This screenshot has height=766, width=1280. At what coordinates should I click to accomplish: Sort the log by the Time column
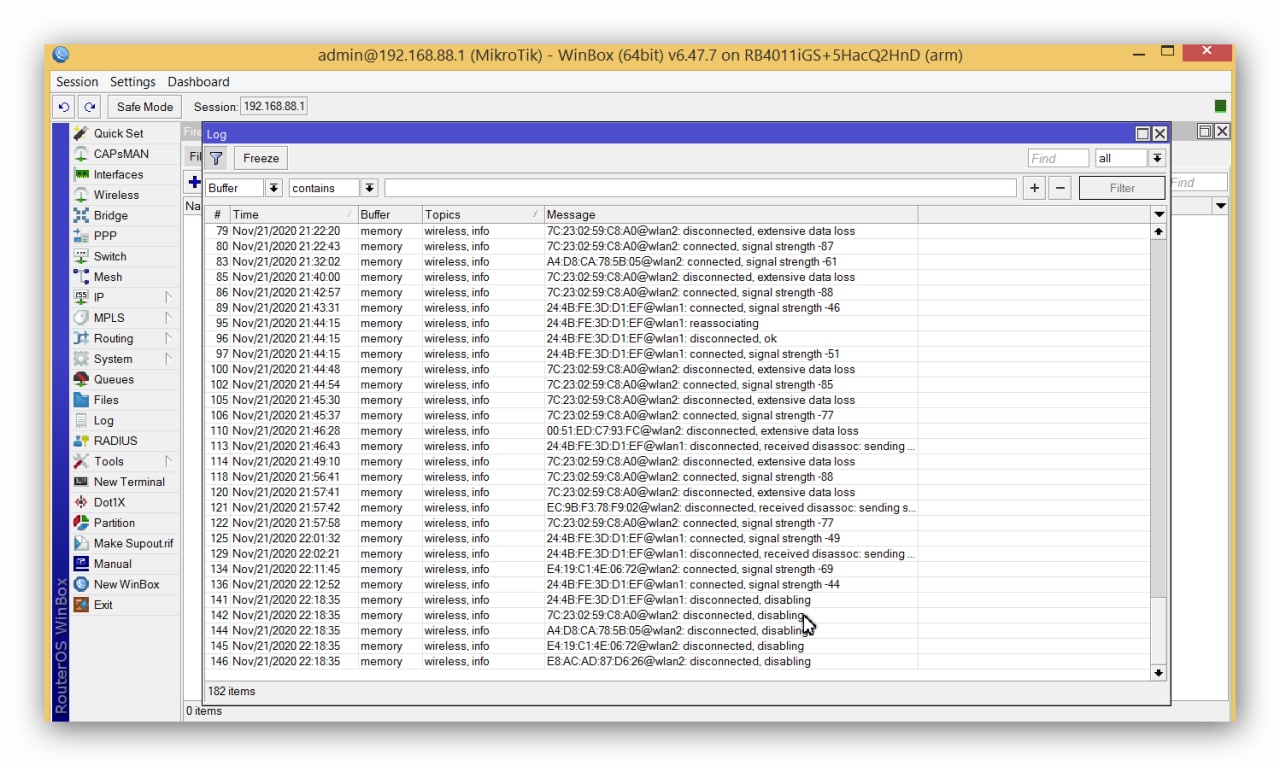click(293, 215)
